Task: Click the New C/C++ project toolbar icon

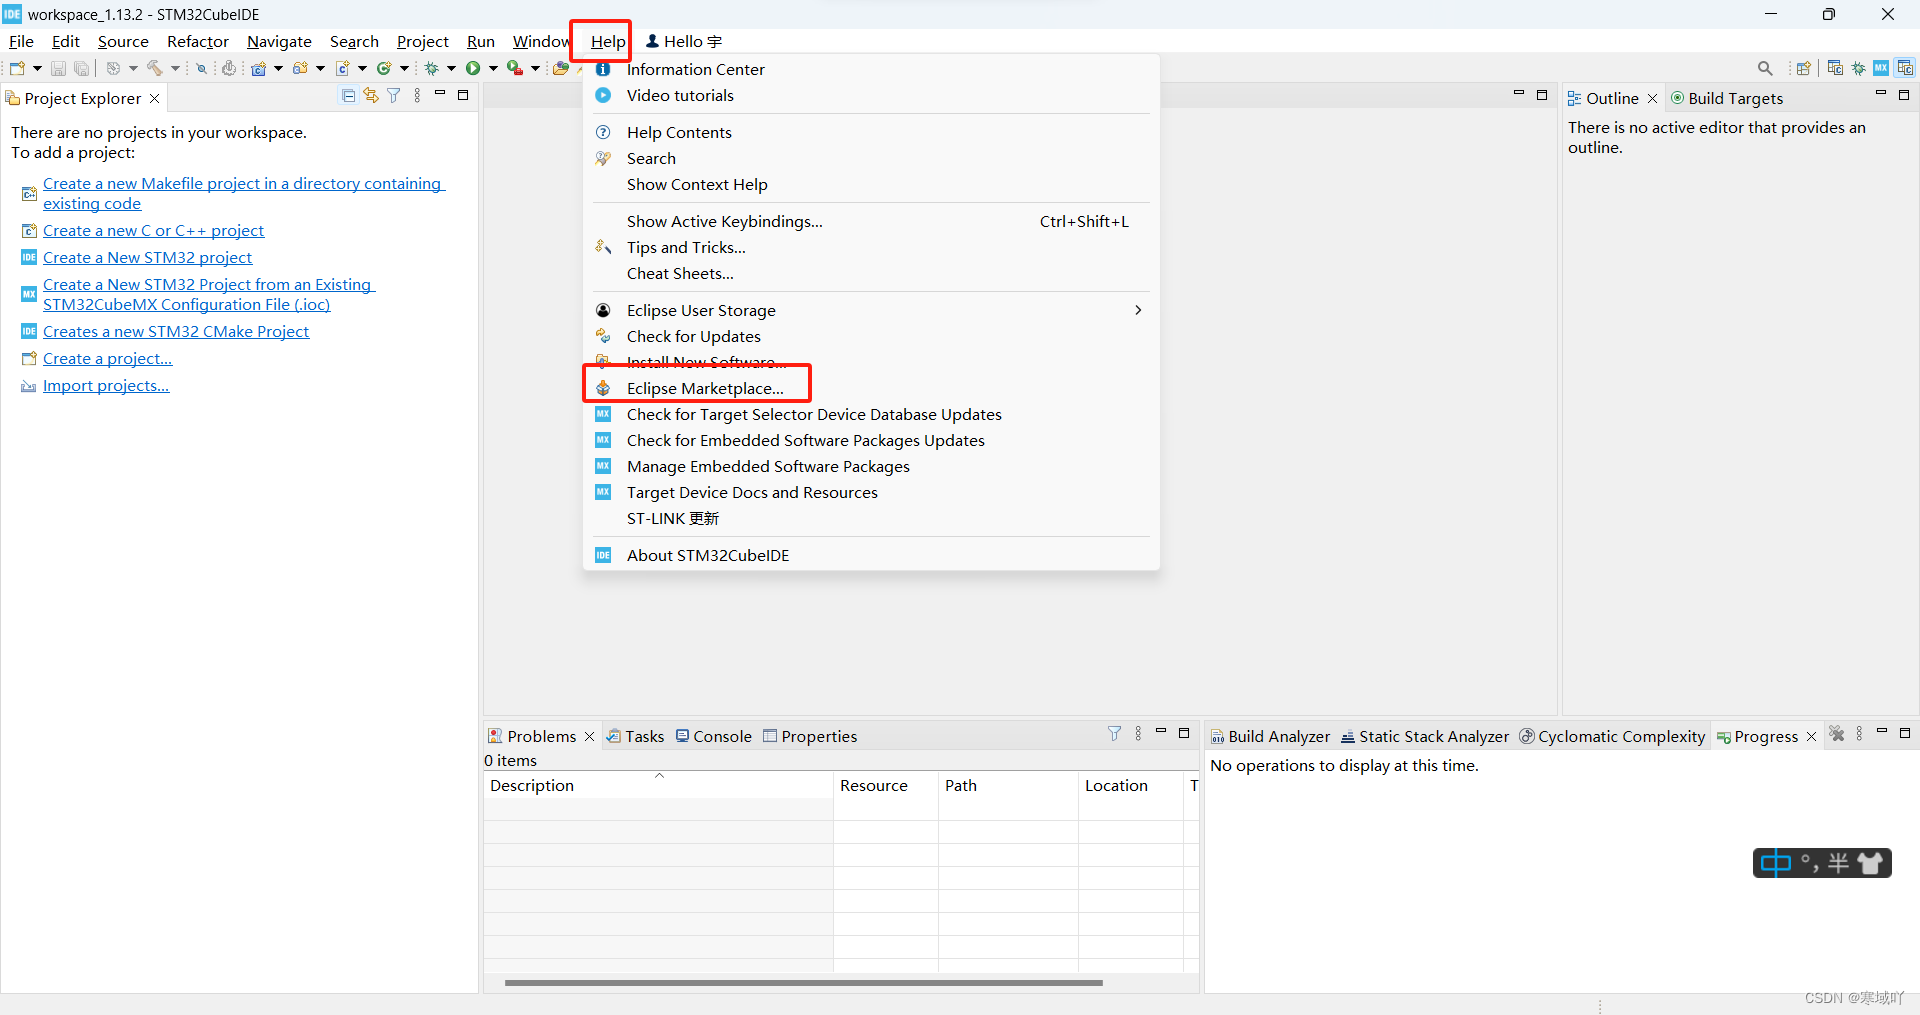Action: 259,68
